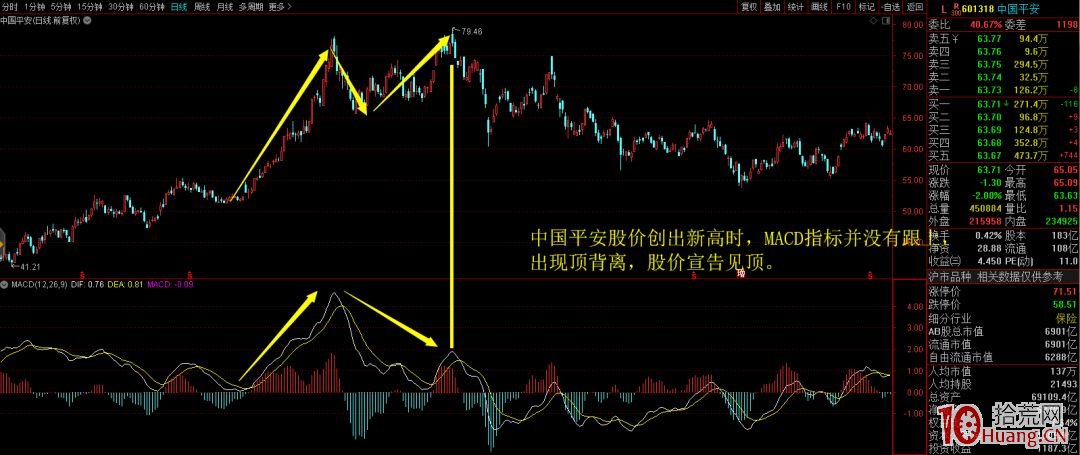Click the R300 badge beside stock code
This screenshot has height=455, width=1080.
click(x=955, y=8)
